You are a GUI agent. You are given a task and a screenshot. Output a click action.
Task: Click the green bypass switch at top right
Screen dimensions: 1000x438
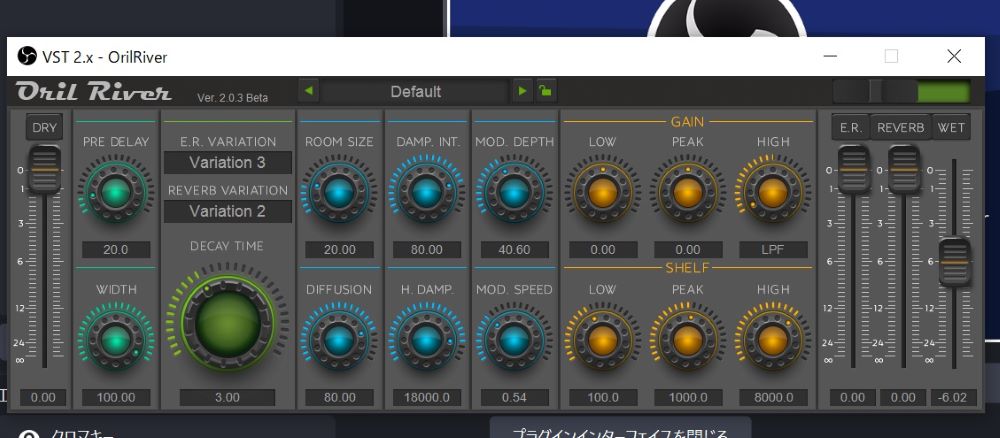click(943, 92)
